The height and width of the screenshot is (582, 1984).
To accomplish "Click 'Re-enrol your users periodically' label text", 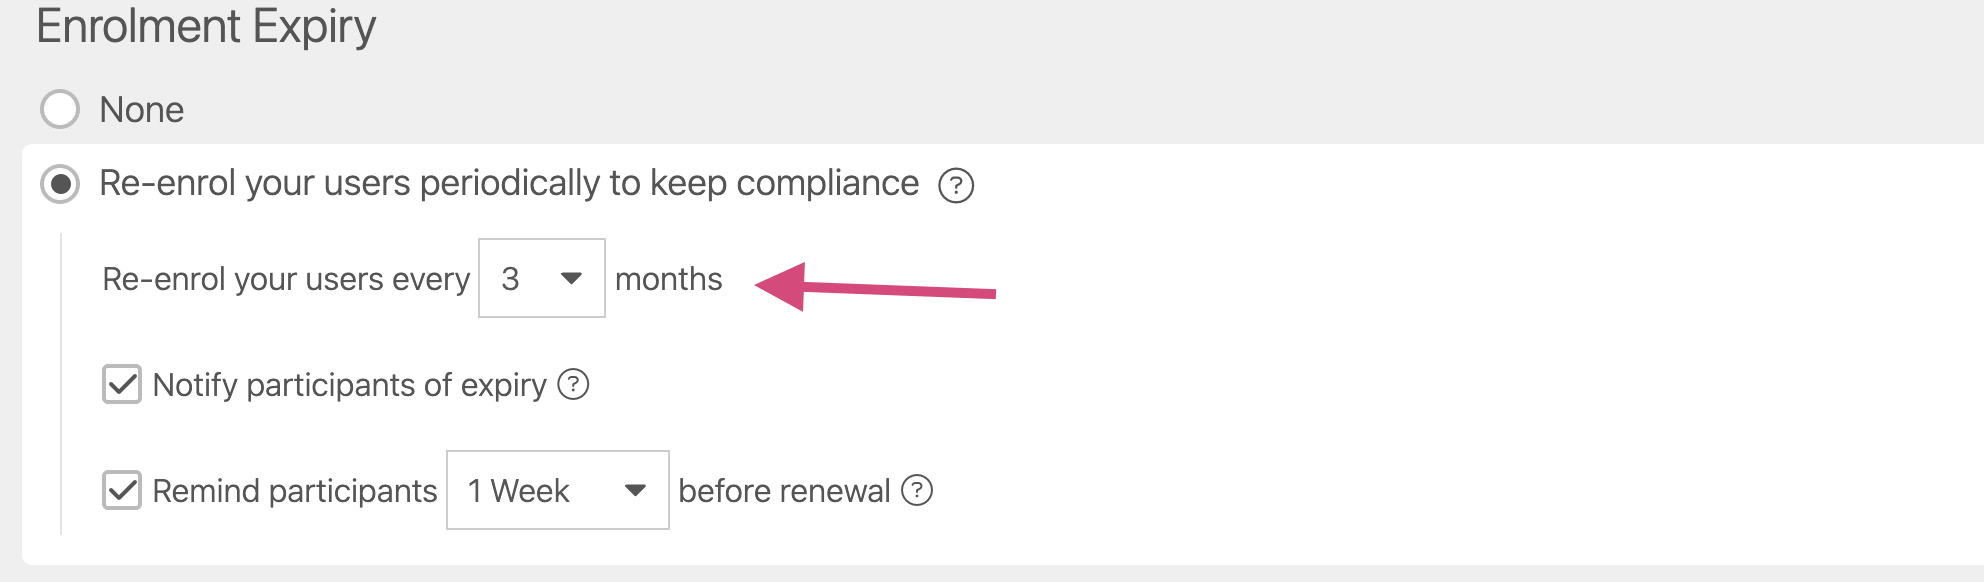I will coord(508,184).
